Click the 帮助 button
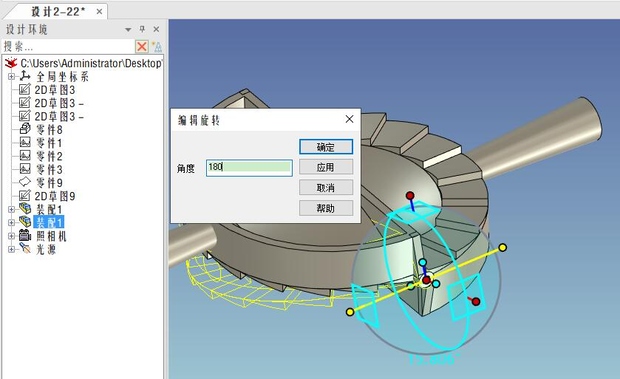 326,208
